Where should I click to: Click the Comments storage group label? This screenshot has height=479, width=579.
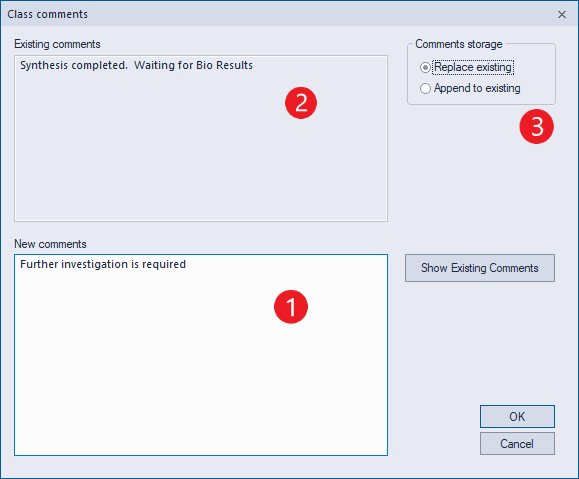click(x=459, y=44)
